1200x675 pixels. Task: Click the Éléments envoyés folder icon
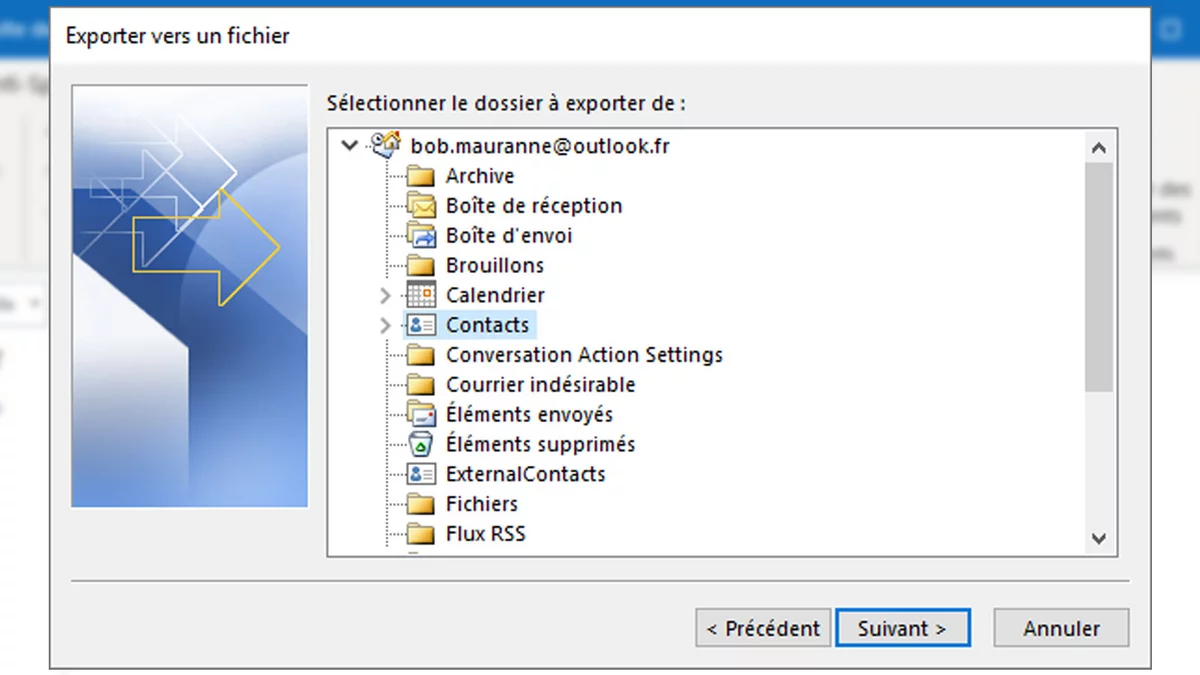click(x=421, y=414)
